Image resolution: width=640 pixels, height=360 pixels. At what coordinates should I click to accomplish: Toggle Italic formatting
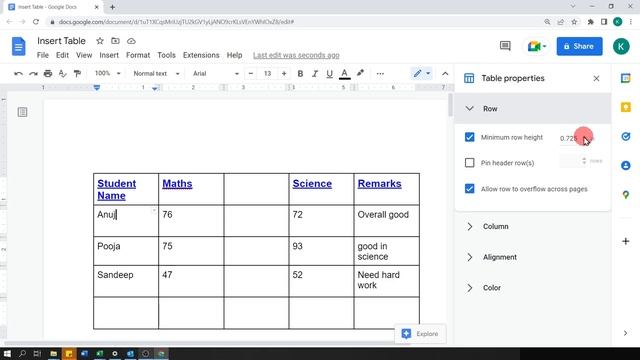[315, 74]
